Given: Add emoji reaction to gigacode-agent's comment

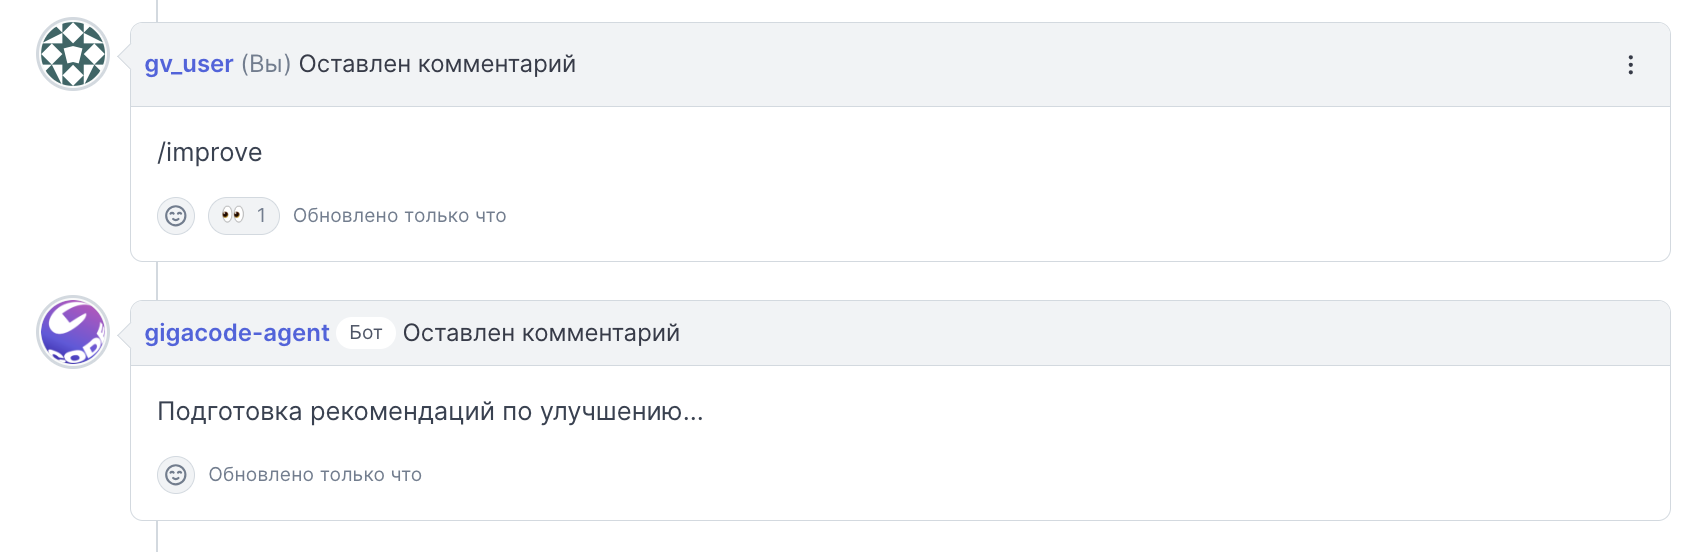Looking at the screenshot, I should pyautogui.click(x=176, y=475).
